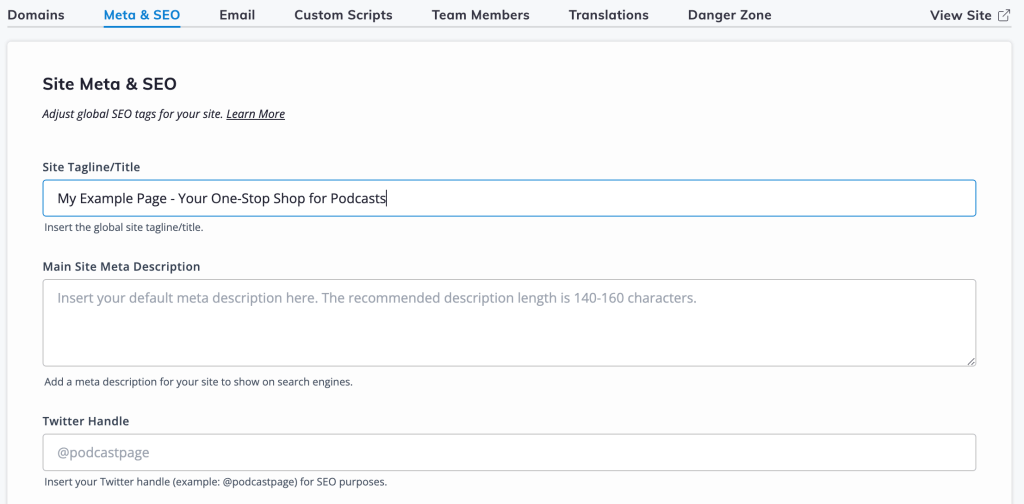Click the Main Site Meta Description label
Screen dimensions: 1024x504
121,267
